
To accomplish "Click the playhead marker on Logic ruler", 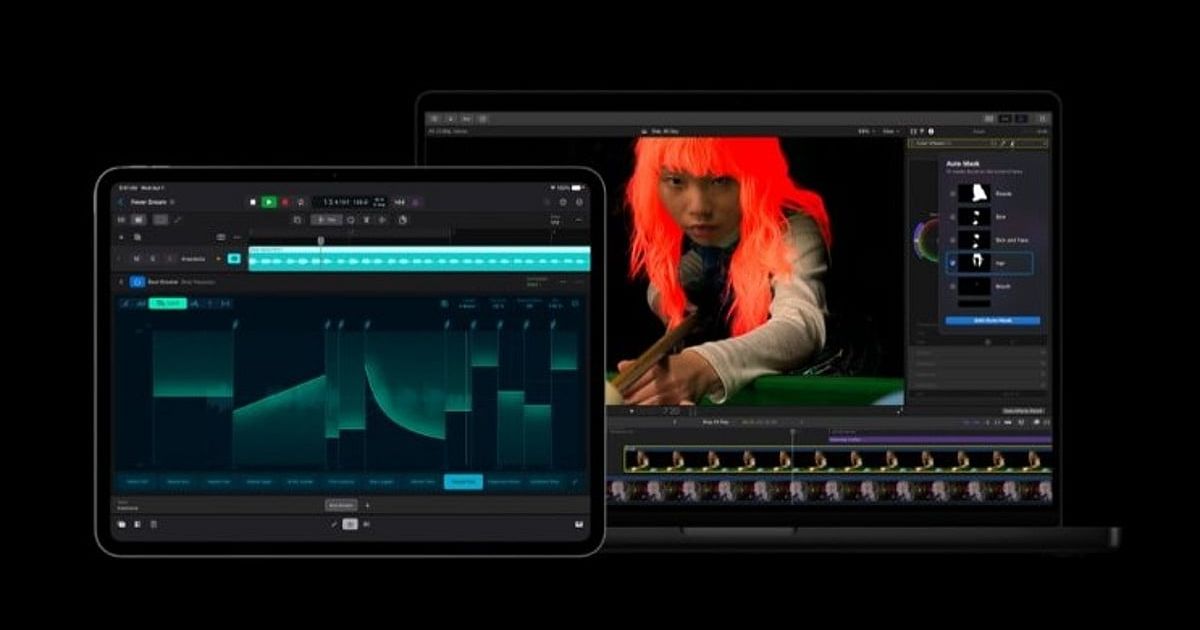I will pos(320,240).
